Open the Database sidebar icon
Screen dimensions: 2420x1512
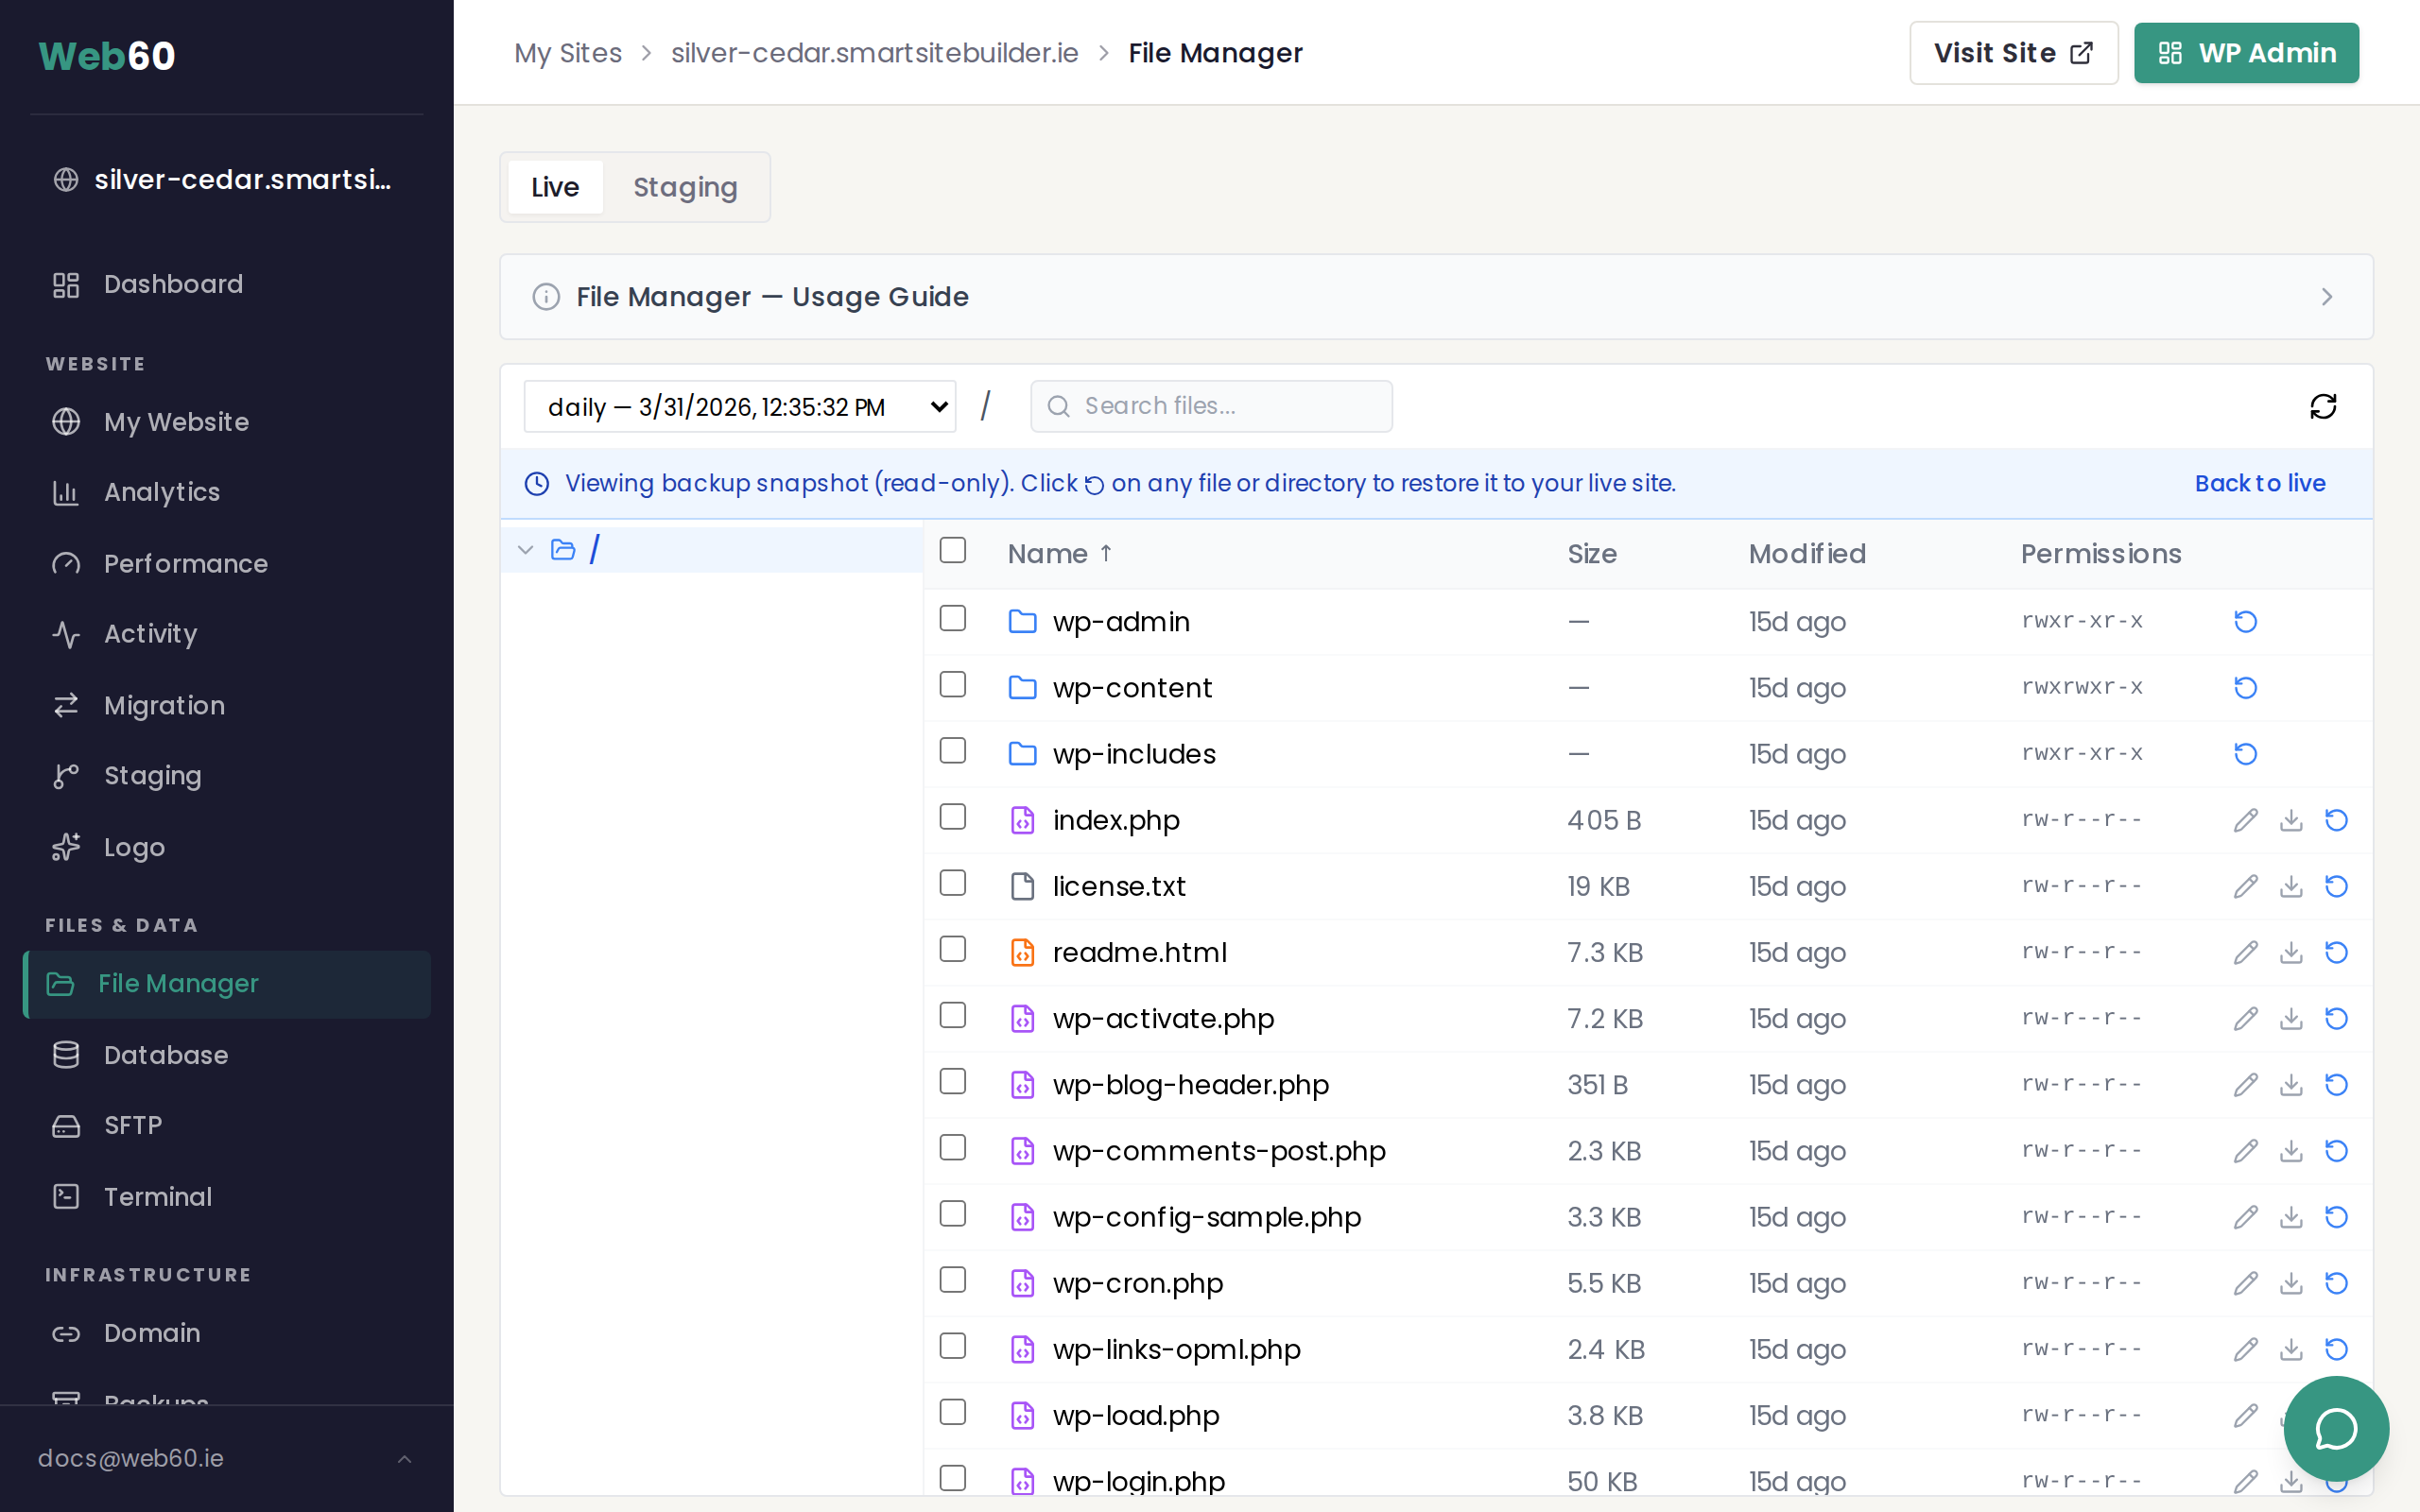66,1054
